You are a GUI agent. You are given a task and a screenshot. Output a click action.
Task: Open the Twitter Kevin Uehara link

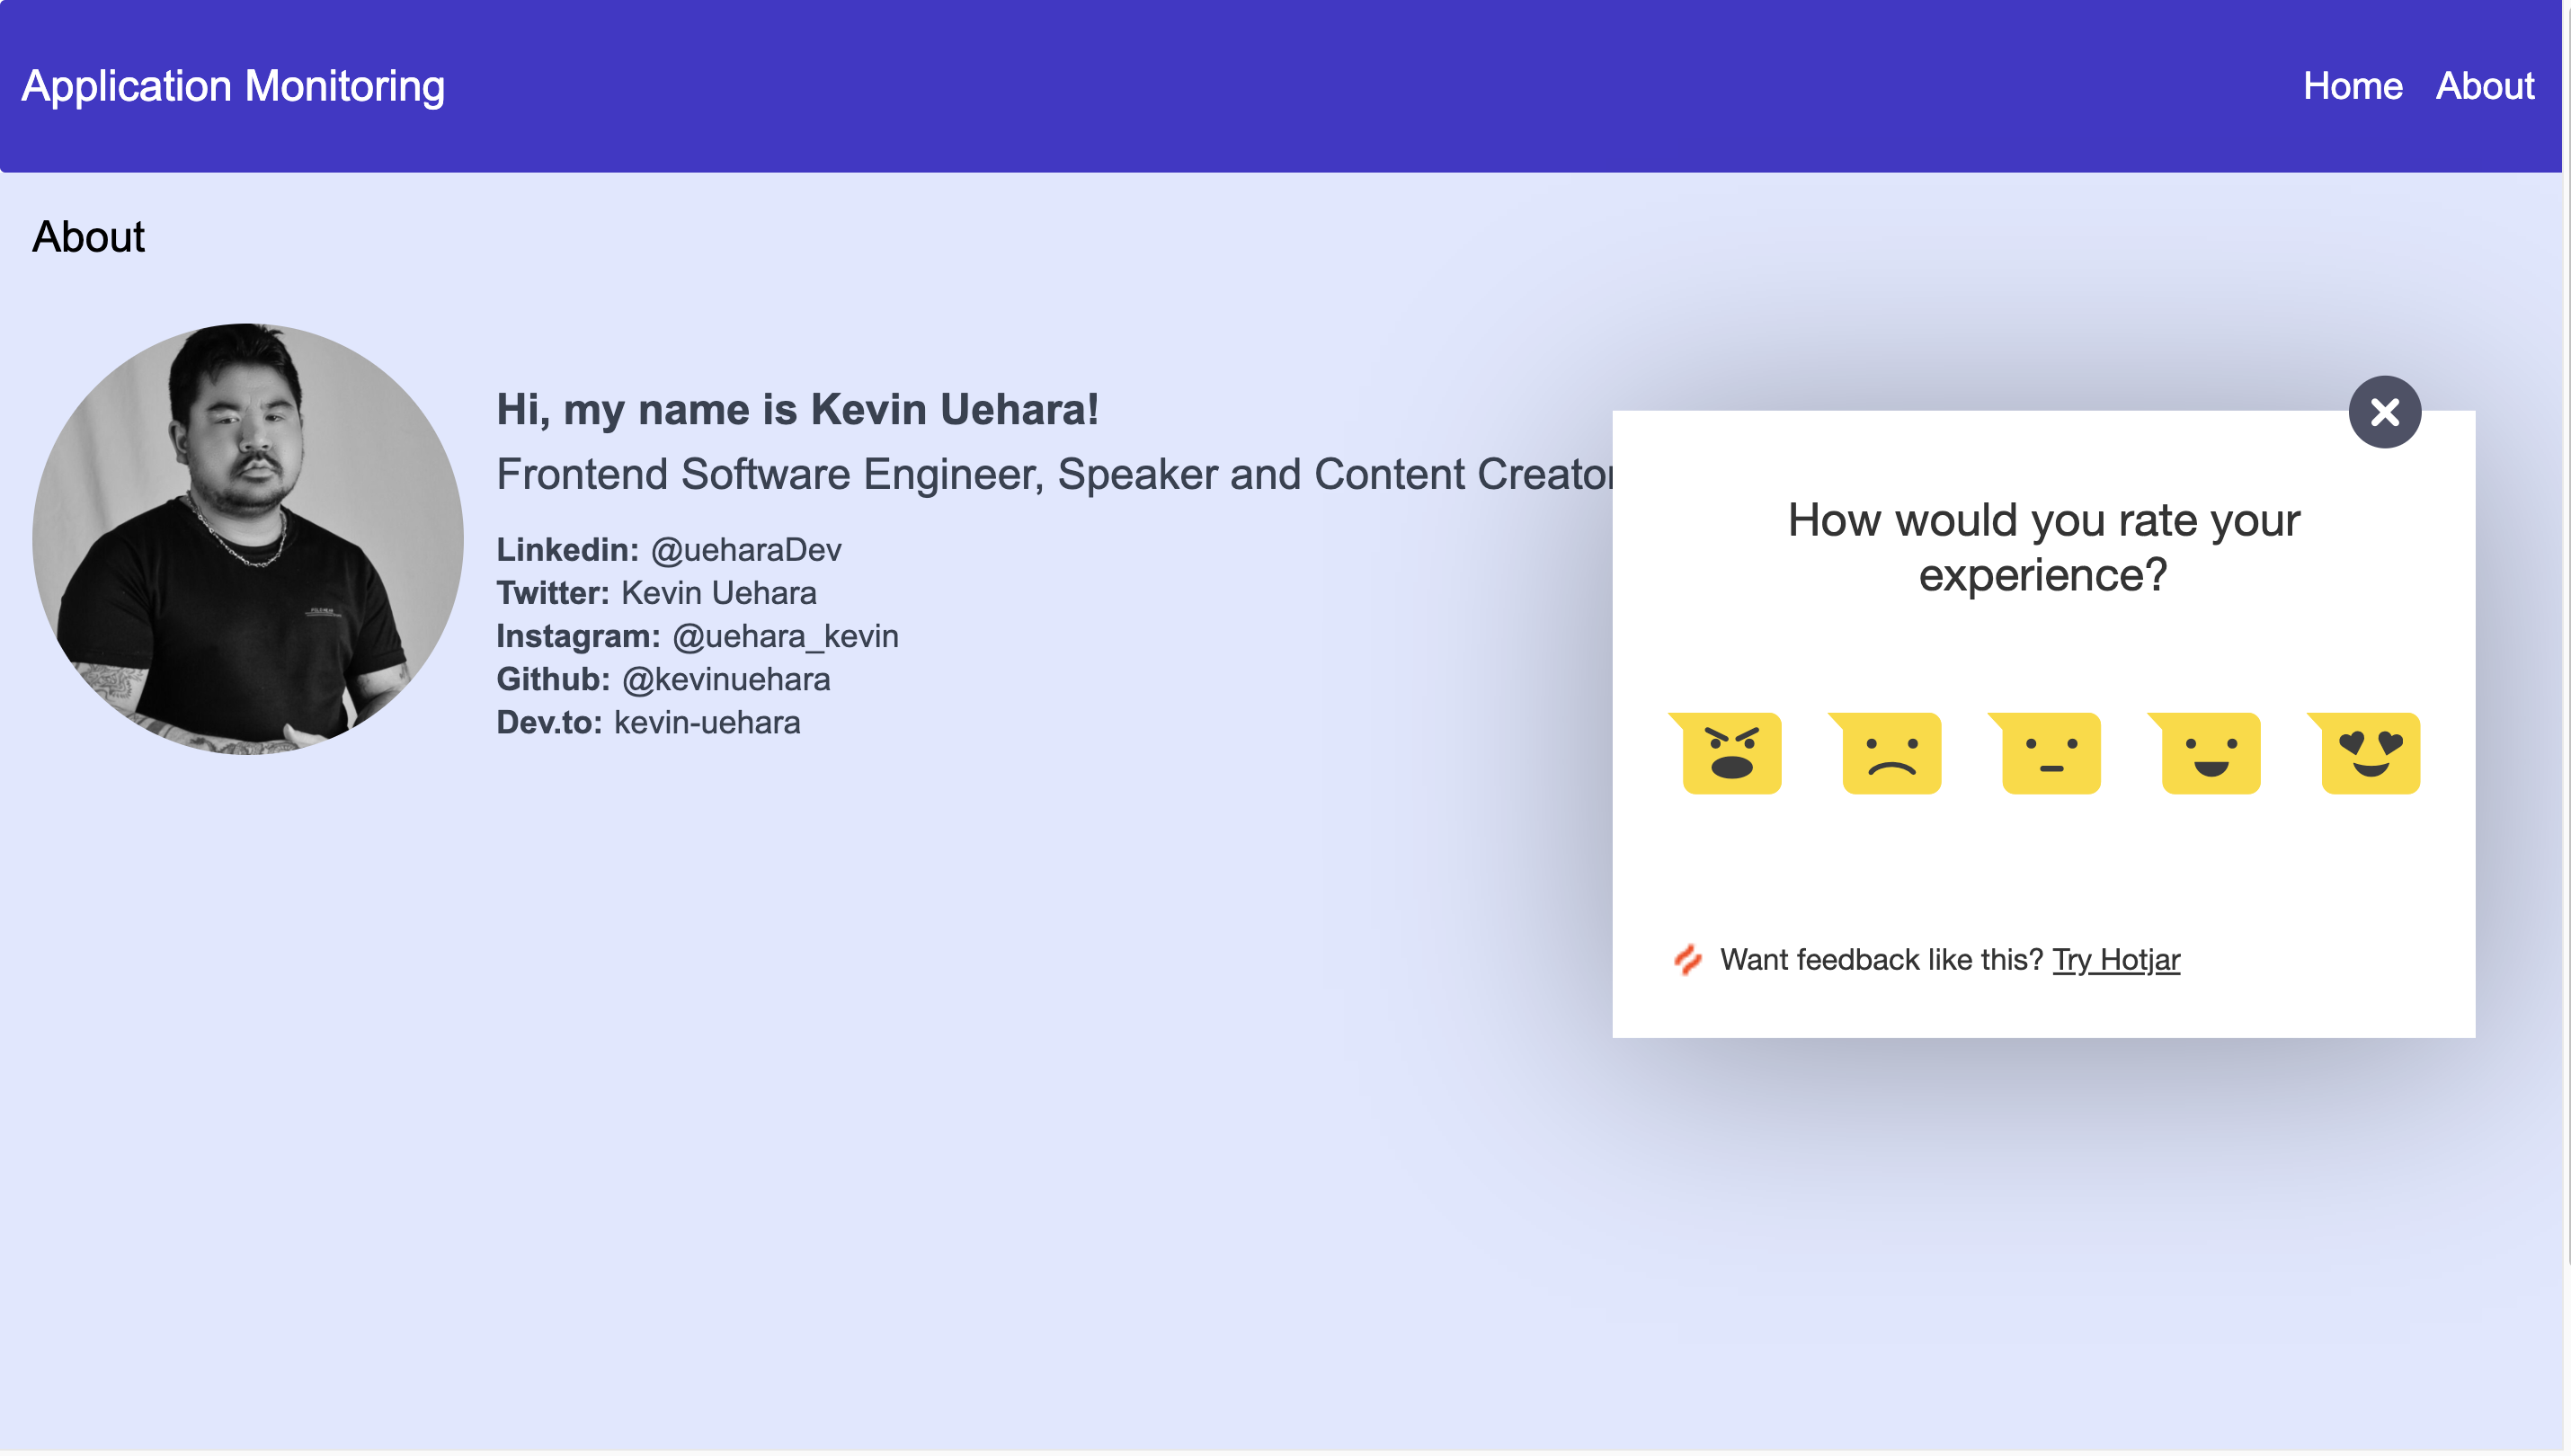click(718, 593)
